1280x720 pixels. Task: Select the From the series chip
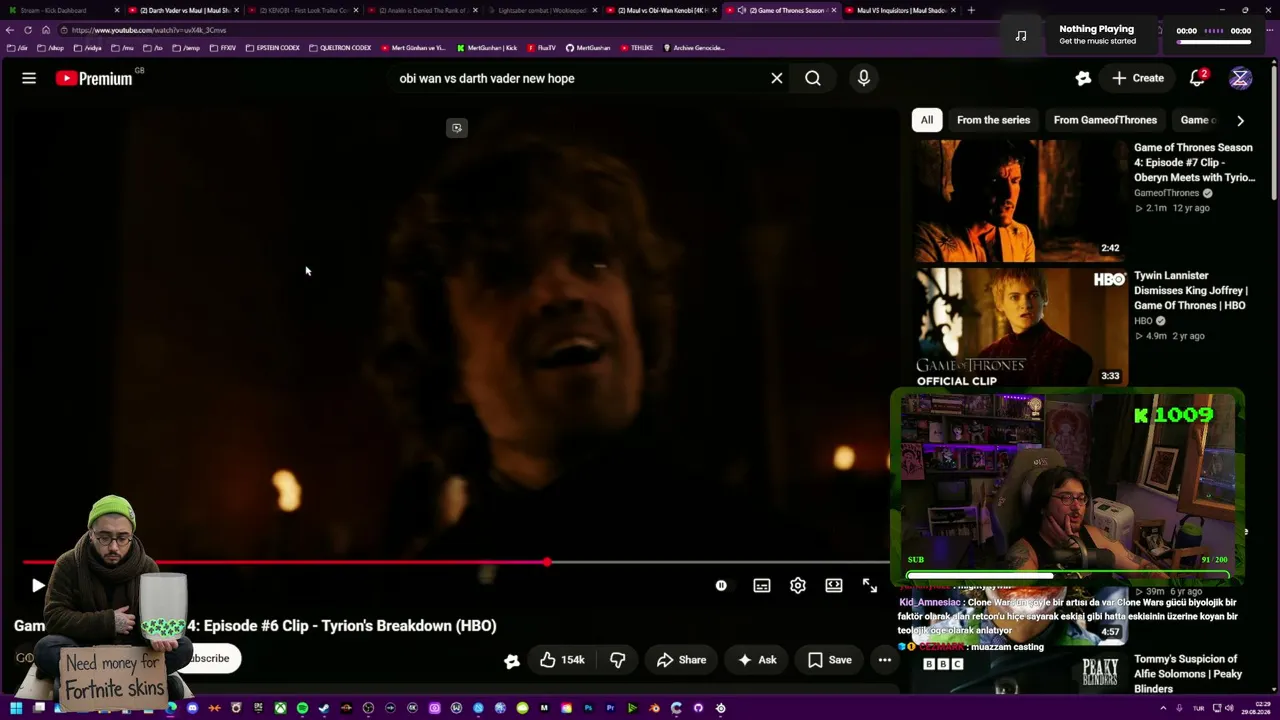[x=993, y=120]
